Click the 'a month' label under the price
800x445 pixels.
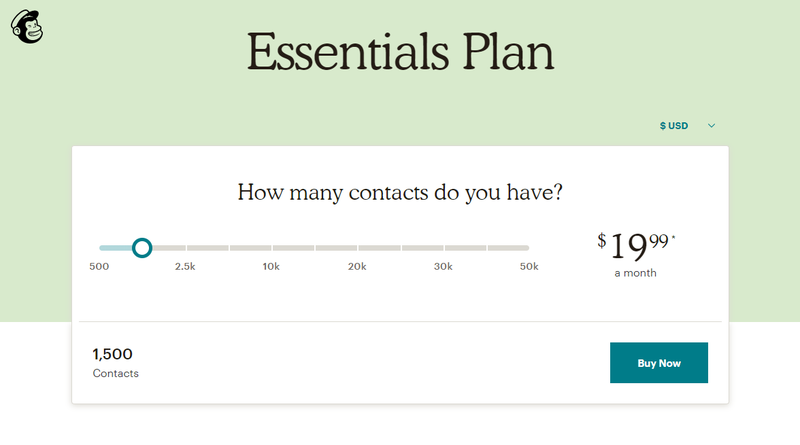[x=635, y=273]
